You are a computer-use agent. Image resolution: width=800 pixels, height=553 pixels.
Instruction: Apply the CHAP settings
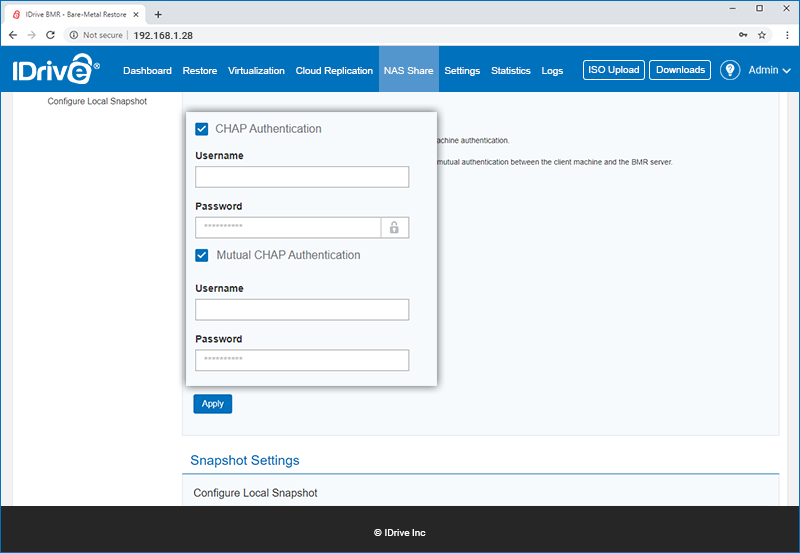(x=212, y=404)
